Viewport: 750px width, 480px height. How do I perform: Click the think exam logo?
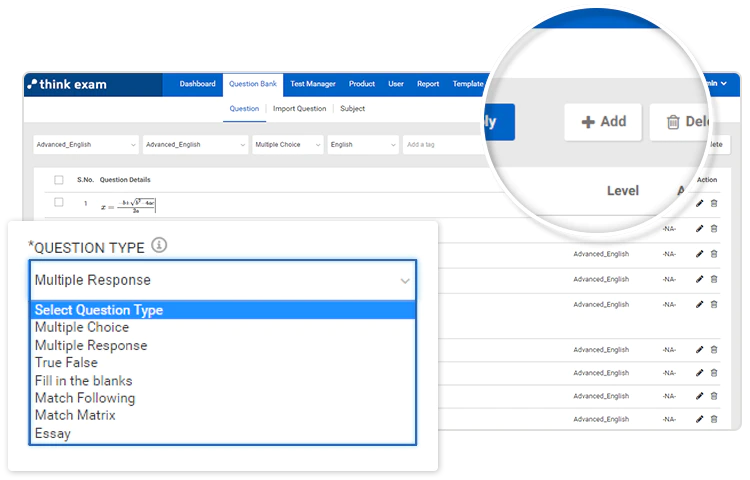pyautogui.click(x=67, y=85)
